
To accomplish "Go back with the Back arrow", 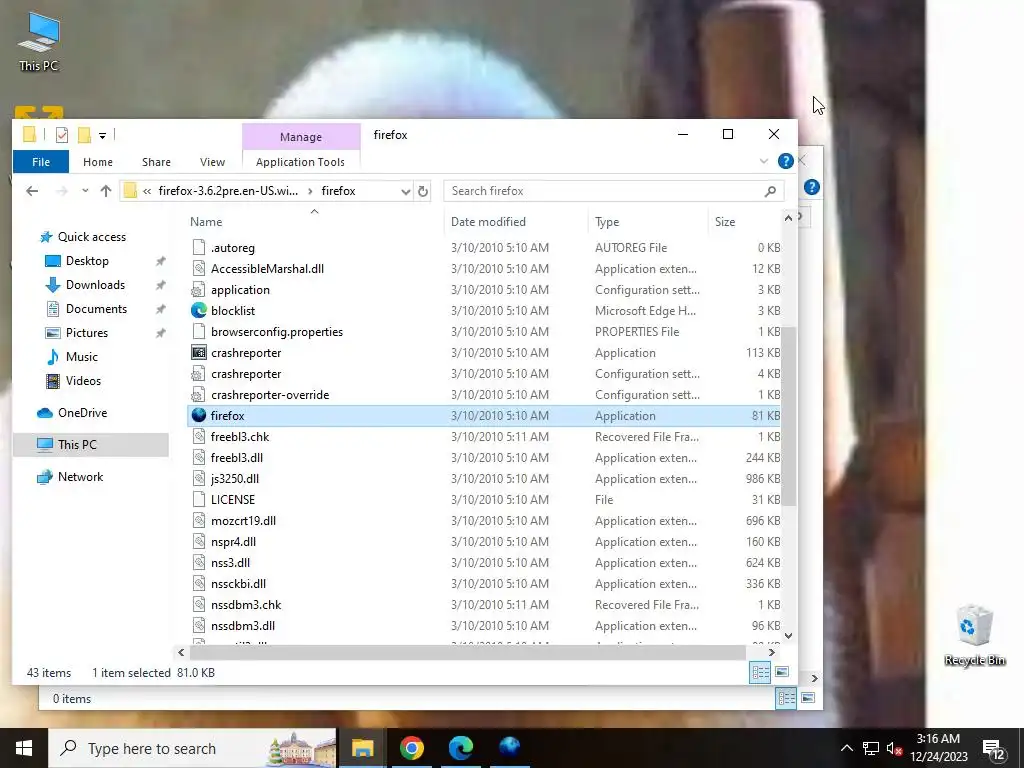I will tap(32, 191).
